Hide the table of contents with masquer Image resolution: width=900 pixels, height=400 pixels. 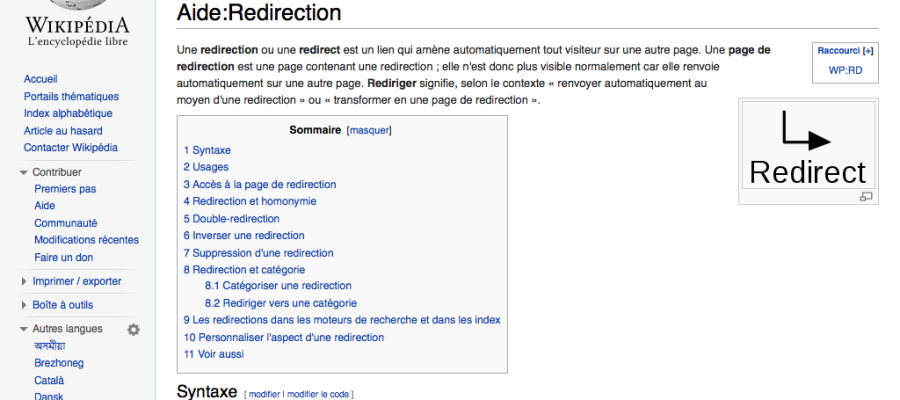(369, 130)
